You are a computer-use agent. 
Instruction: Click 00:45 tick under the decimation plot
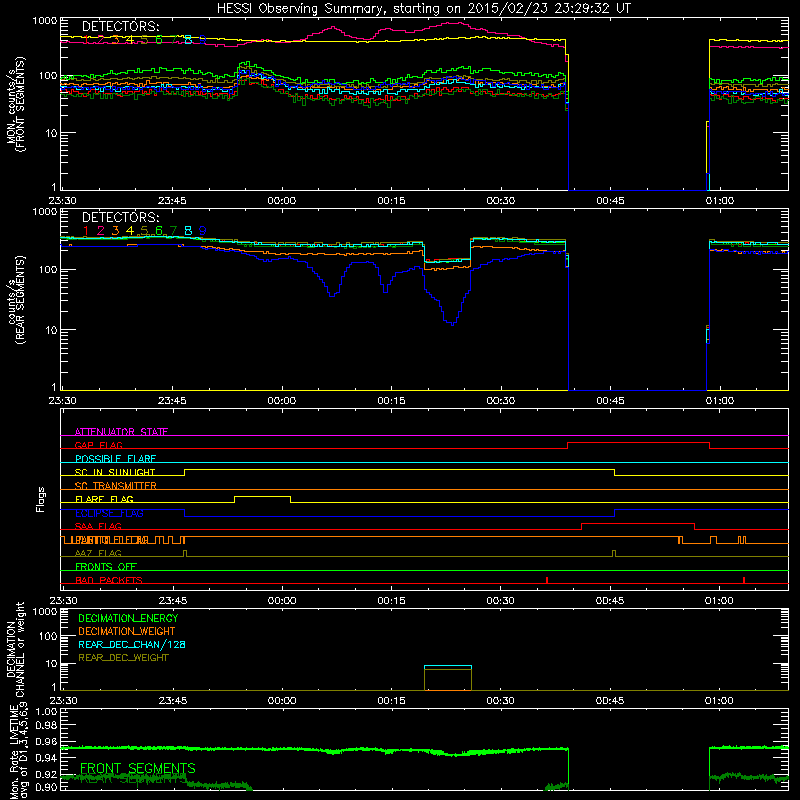[x=610, y=701]
